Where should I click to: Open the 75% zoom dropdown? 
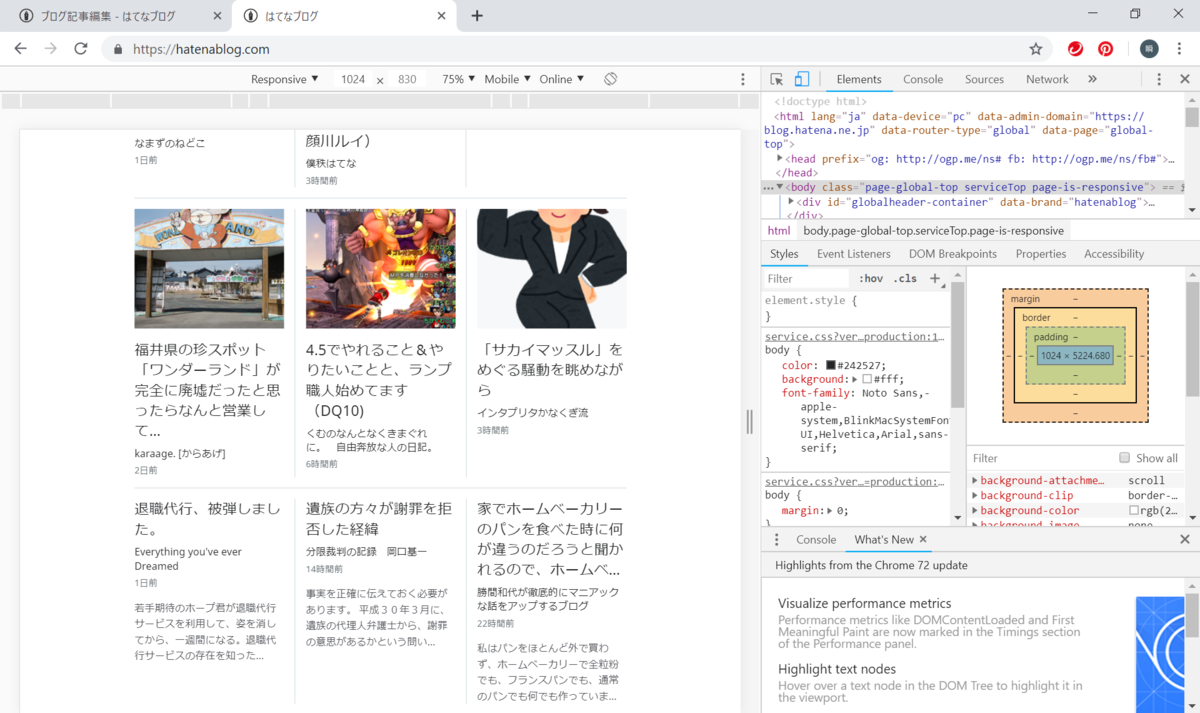coord(458,79)
